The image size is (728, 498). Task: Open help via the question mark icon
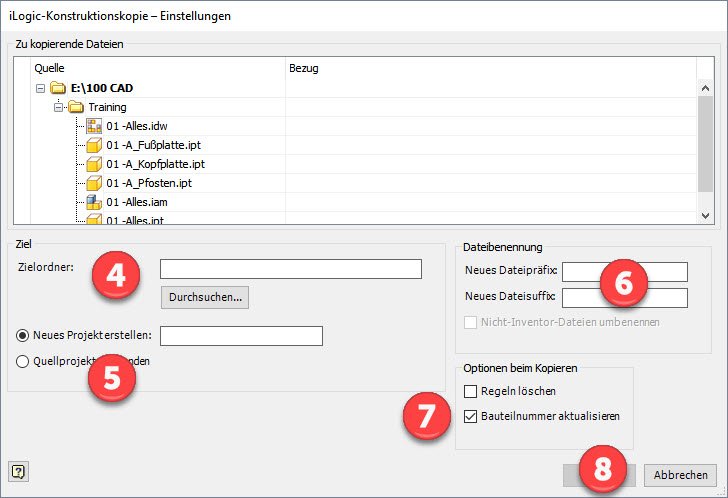click(x=16, y=471)
